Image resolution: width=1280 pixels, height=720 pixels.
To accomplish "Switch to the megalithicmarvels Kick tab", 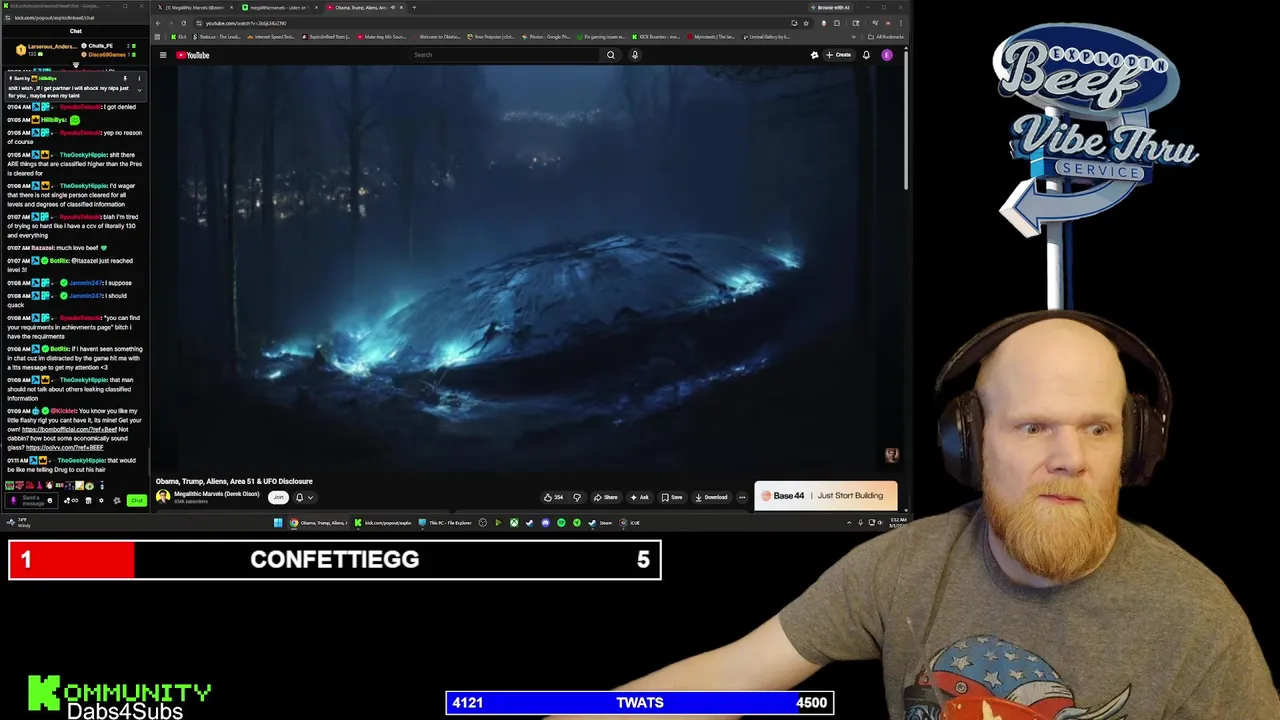I will click(278, 7).
